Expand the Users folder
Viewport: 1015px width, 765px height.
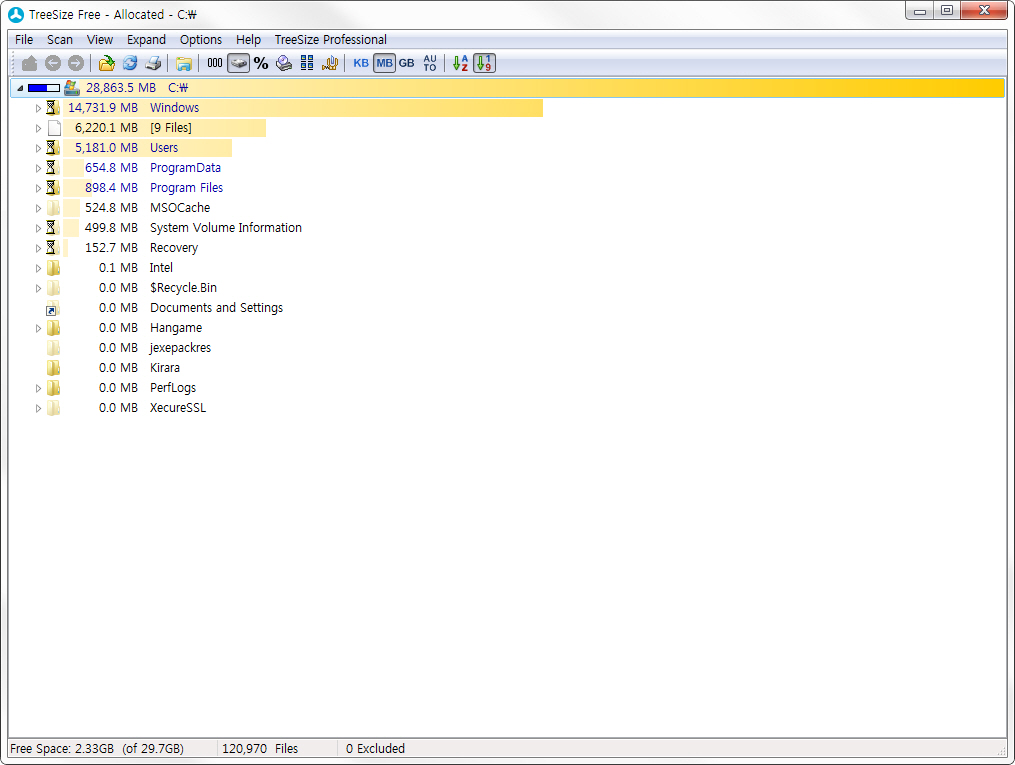pos(38,148)
